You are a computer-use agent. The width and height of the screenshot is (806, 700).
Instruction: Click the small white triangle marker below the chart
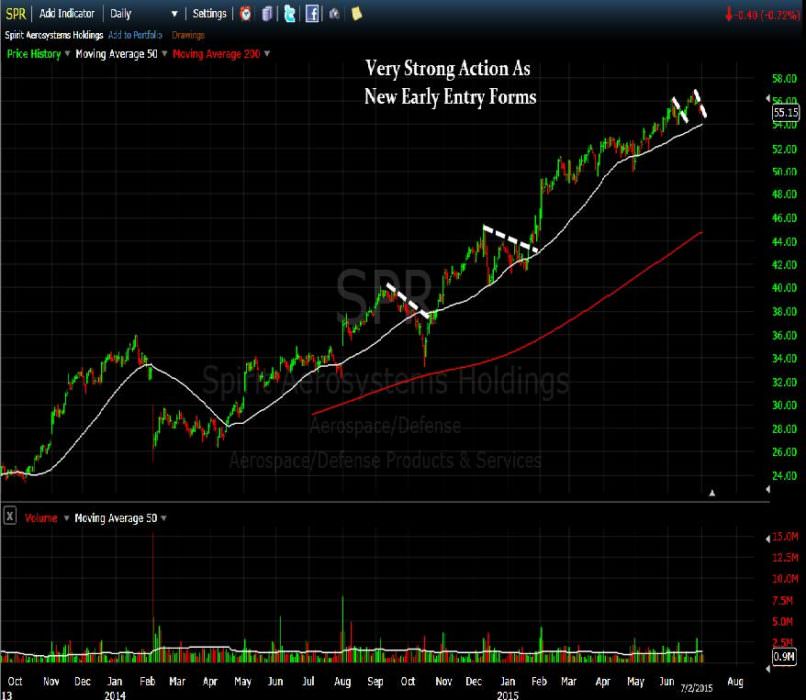coord(712,493)
